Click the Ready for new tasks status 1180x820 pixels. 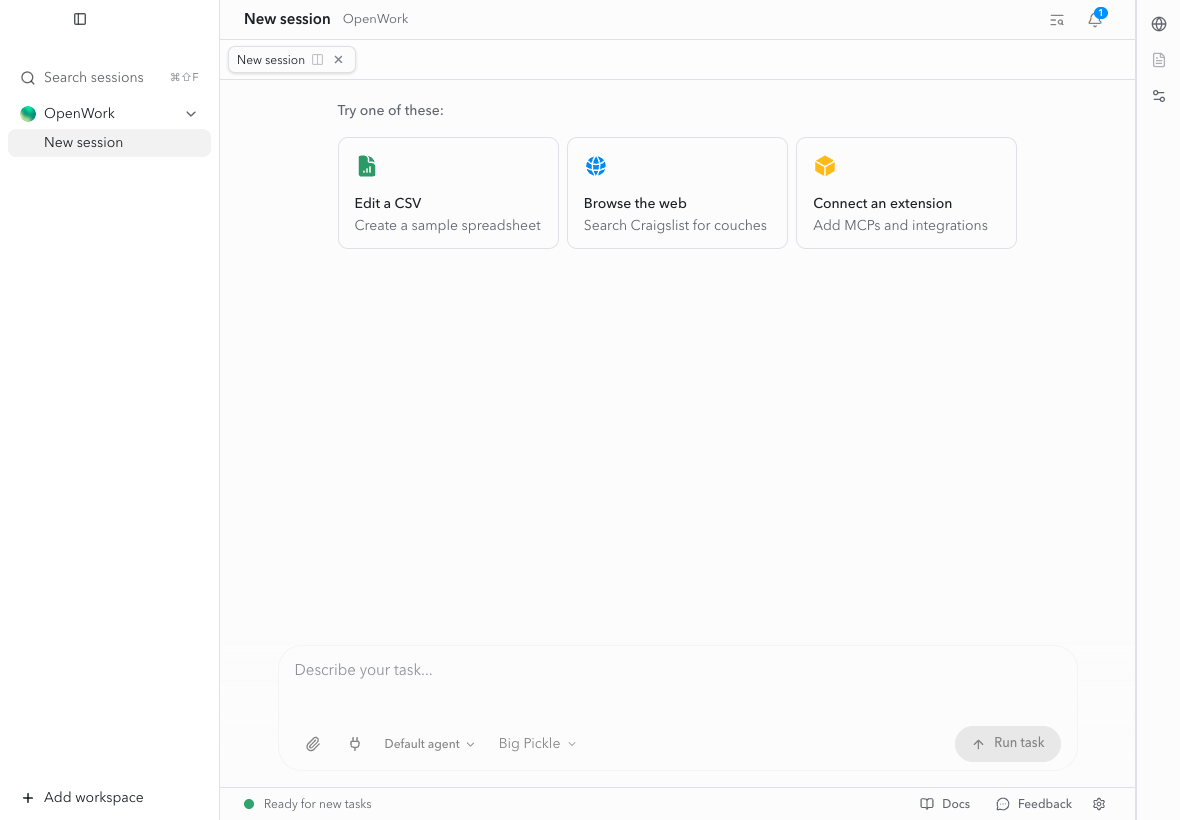coord(309,804)
